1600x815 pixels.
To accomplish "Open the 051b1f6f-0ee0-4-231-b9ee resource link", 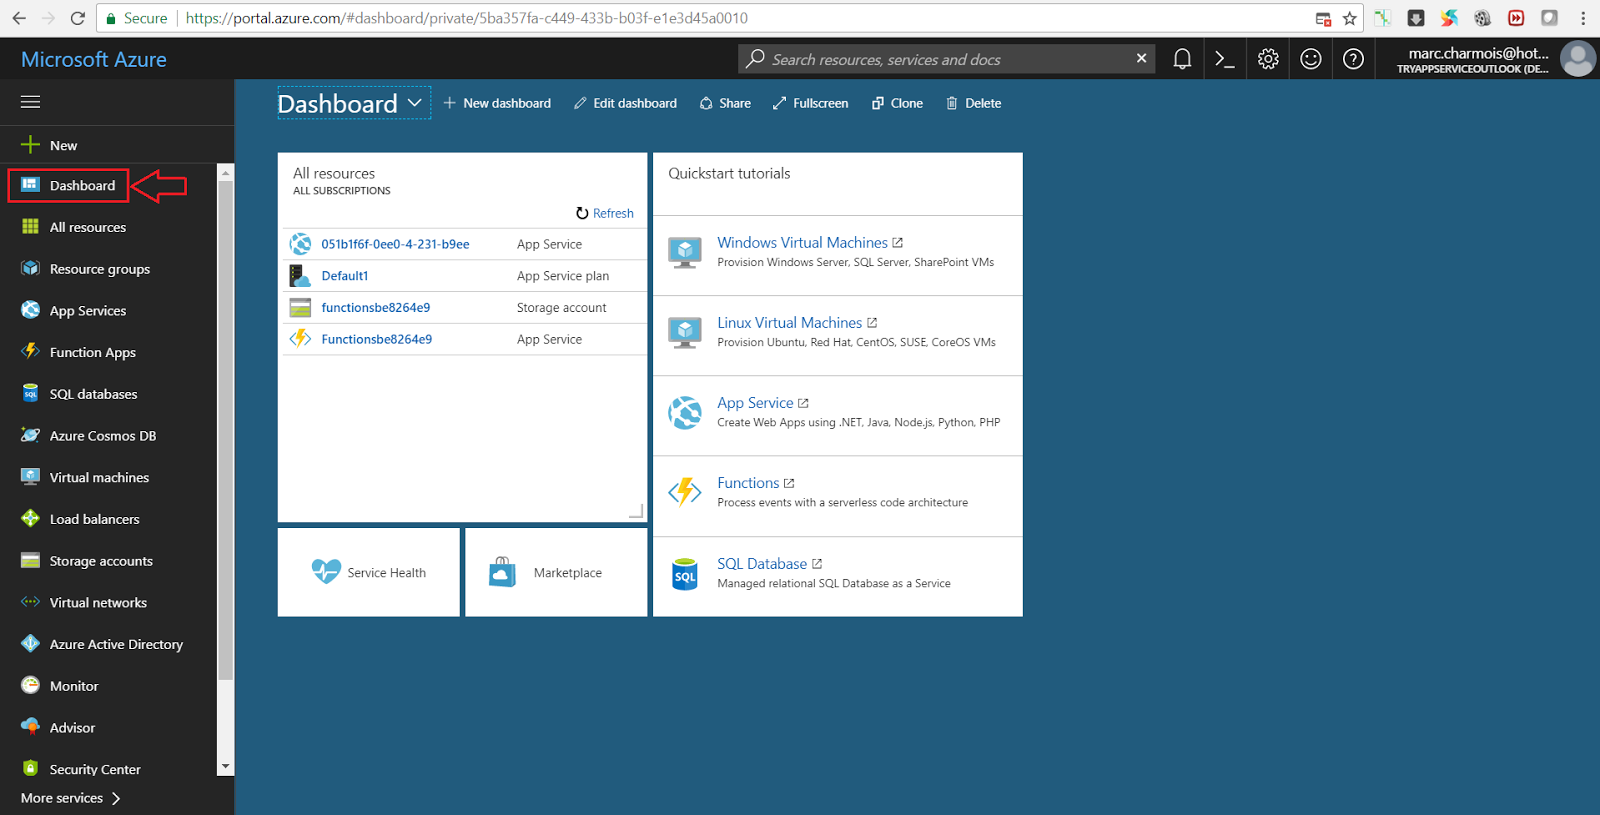I will (x=395, y=244).
